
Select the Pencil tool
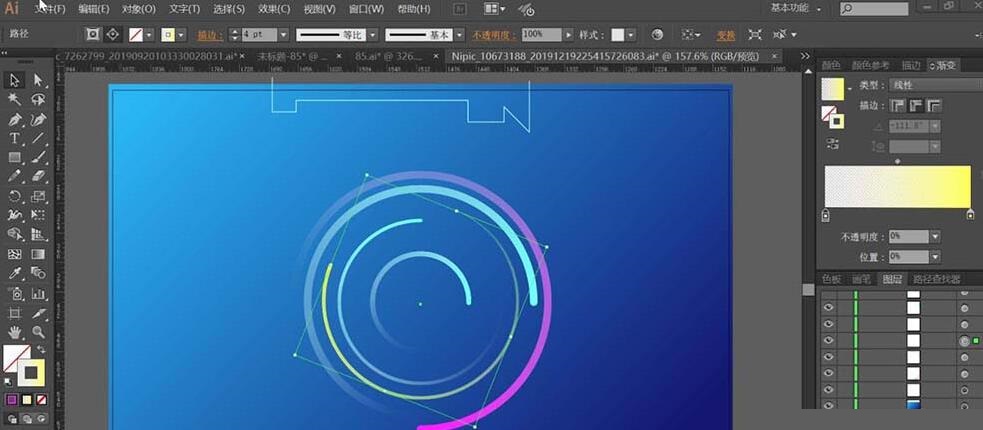pyautogui.click(x=14, y=176)
